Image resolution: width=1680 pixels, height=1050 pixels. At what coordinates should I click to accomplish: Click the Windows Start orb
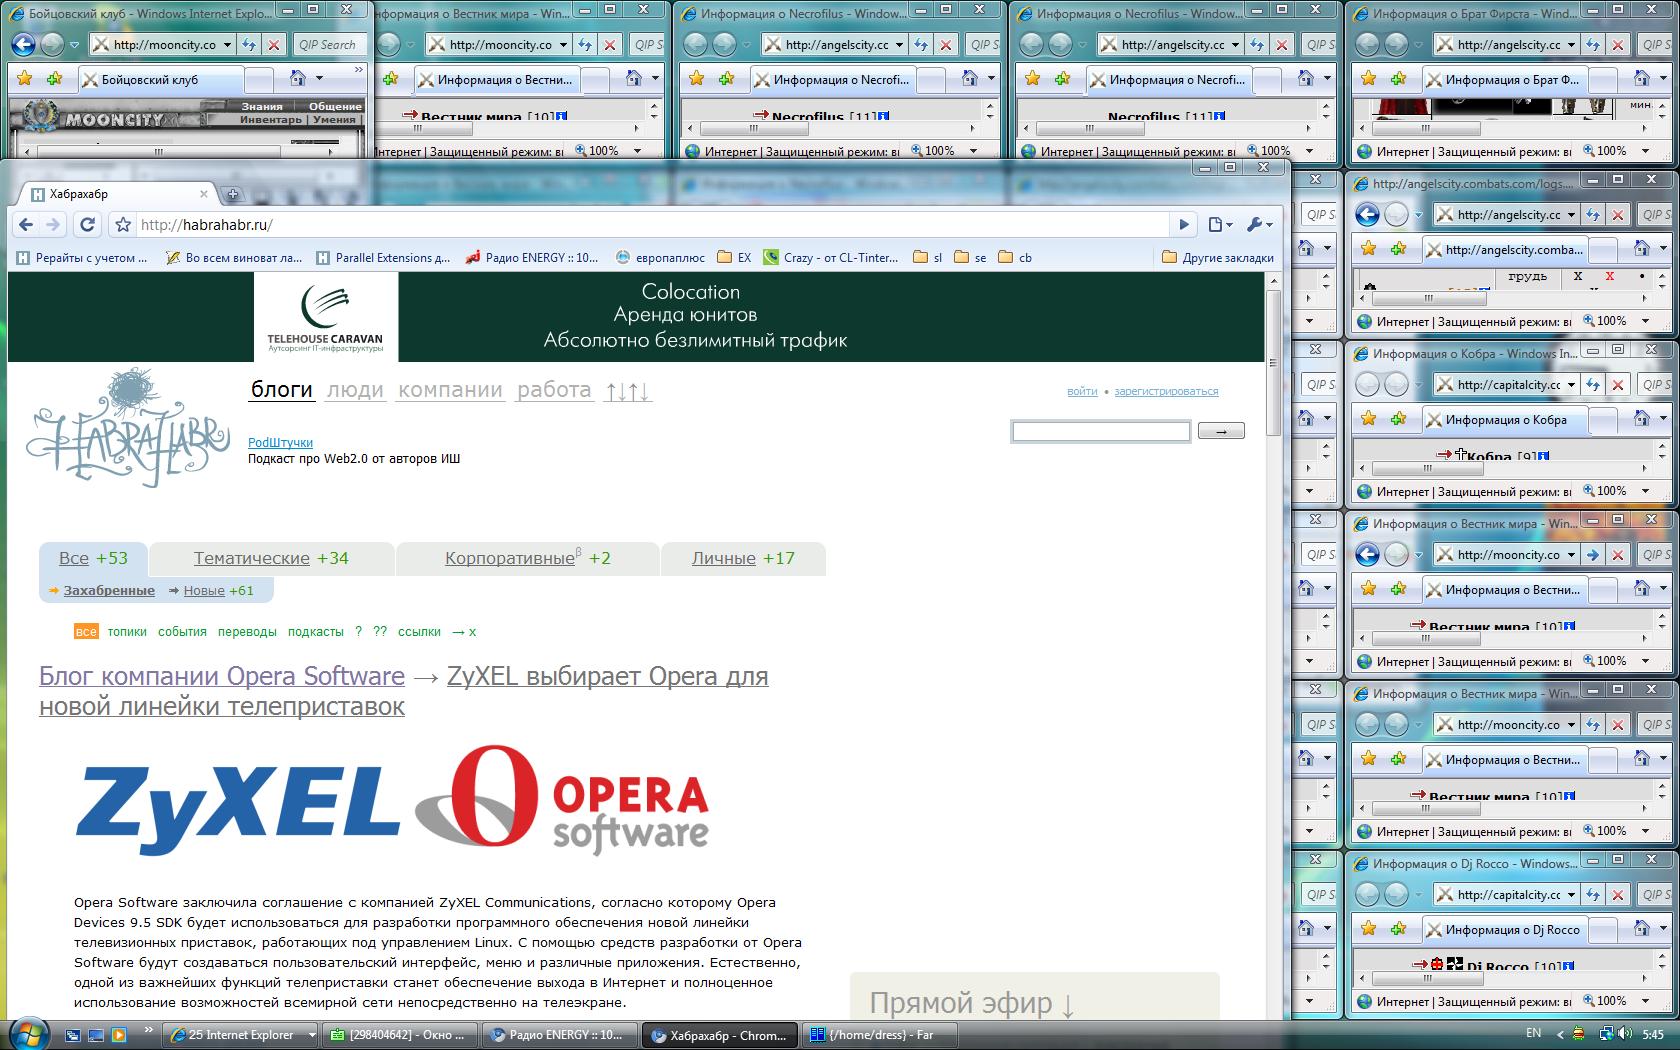click(x=27, y=1034)
